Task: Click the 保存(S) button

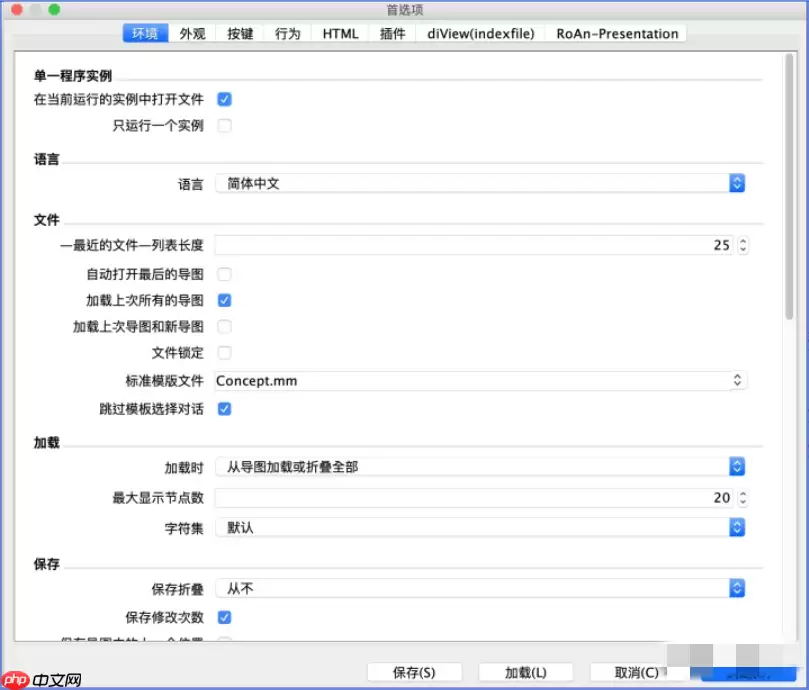Action: pos(417,672)
